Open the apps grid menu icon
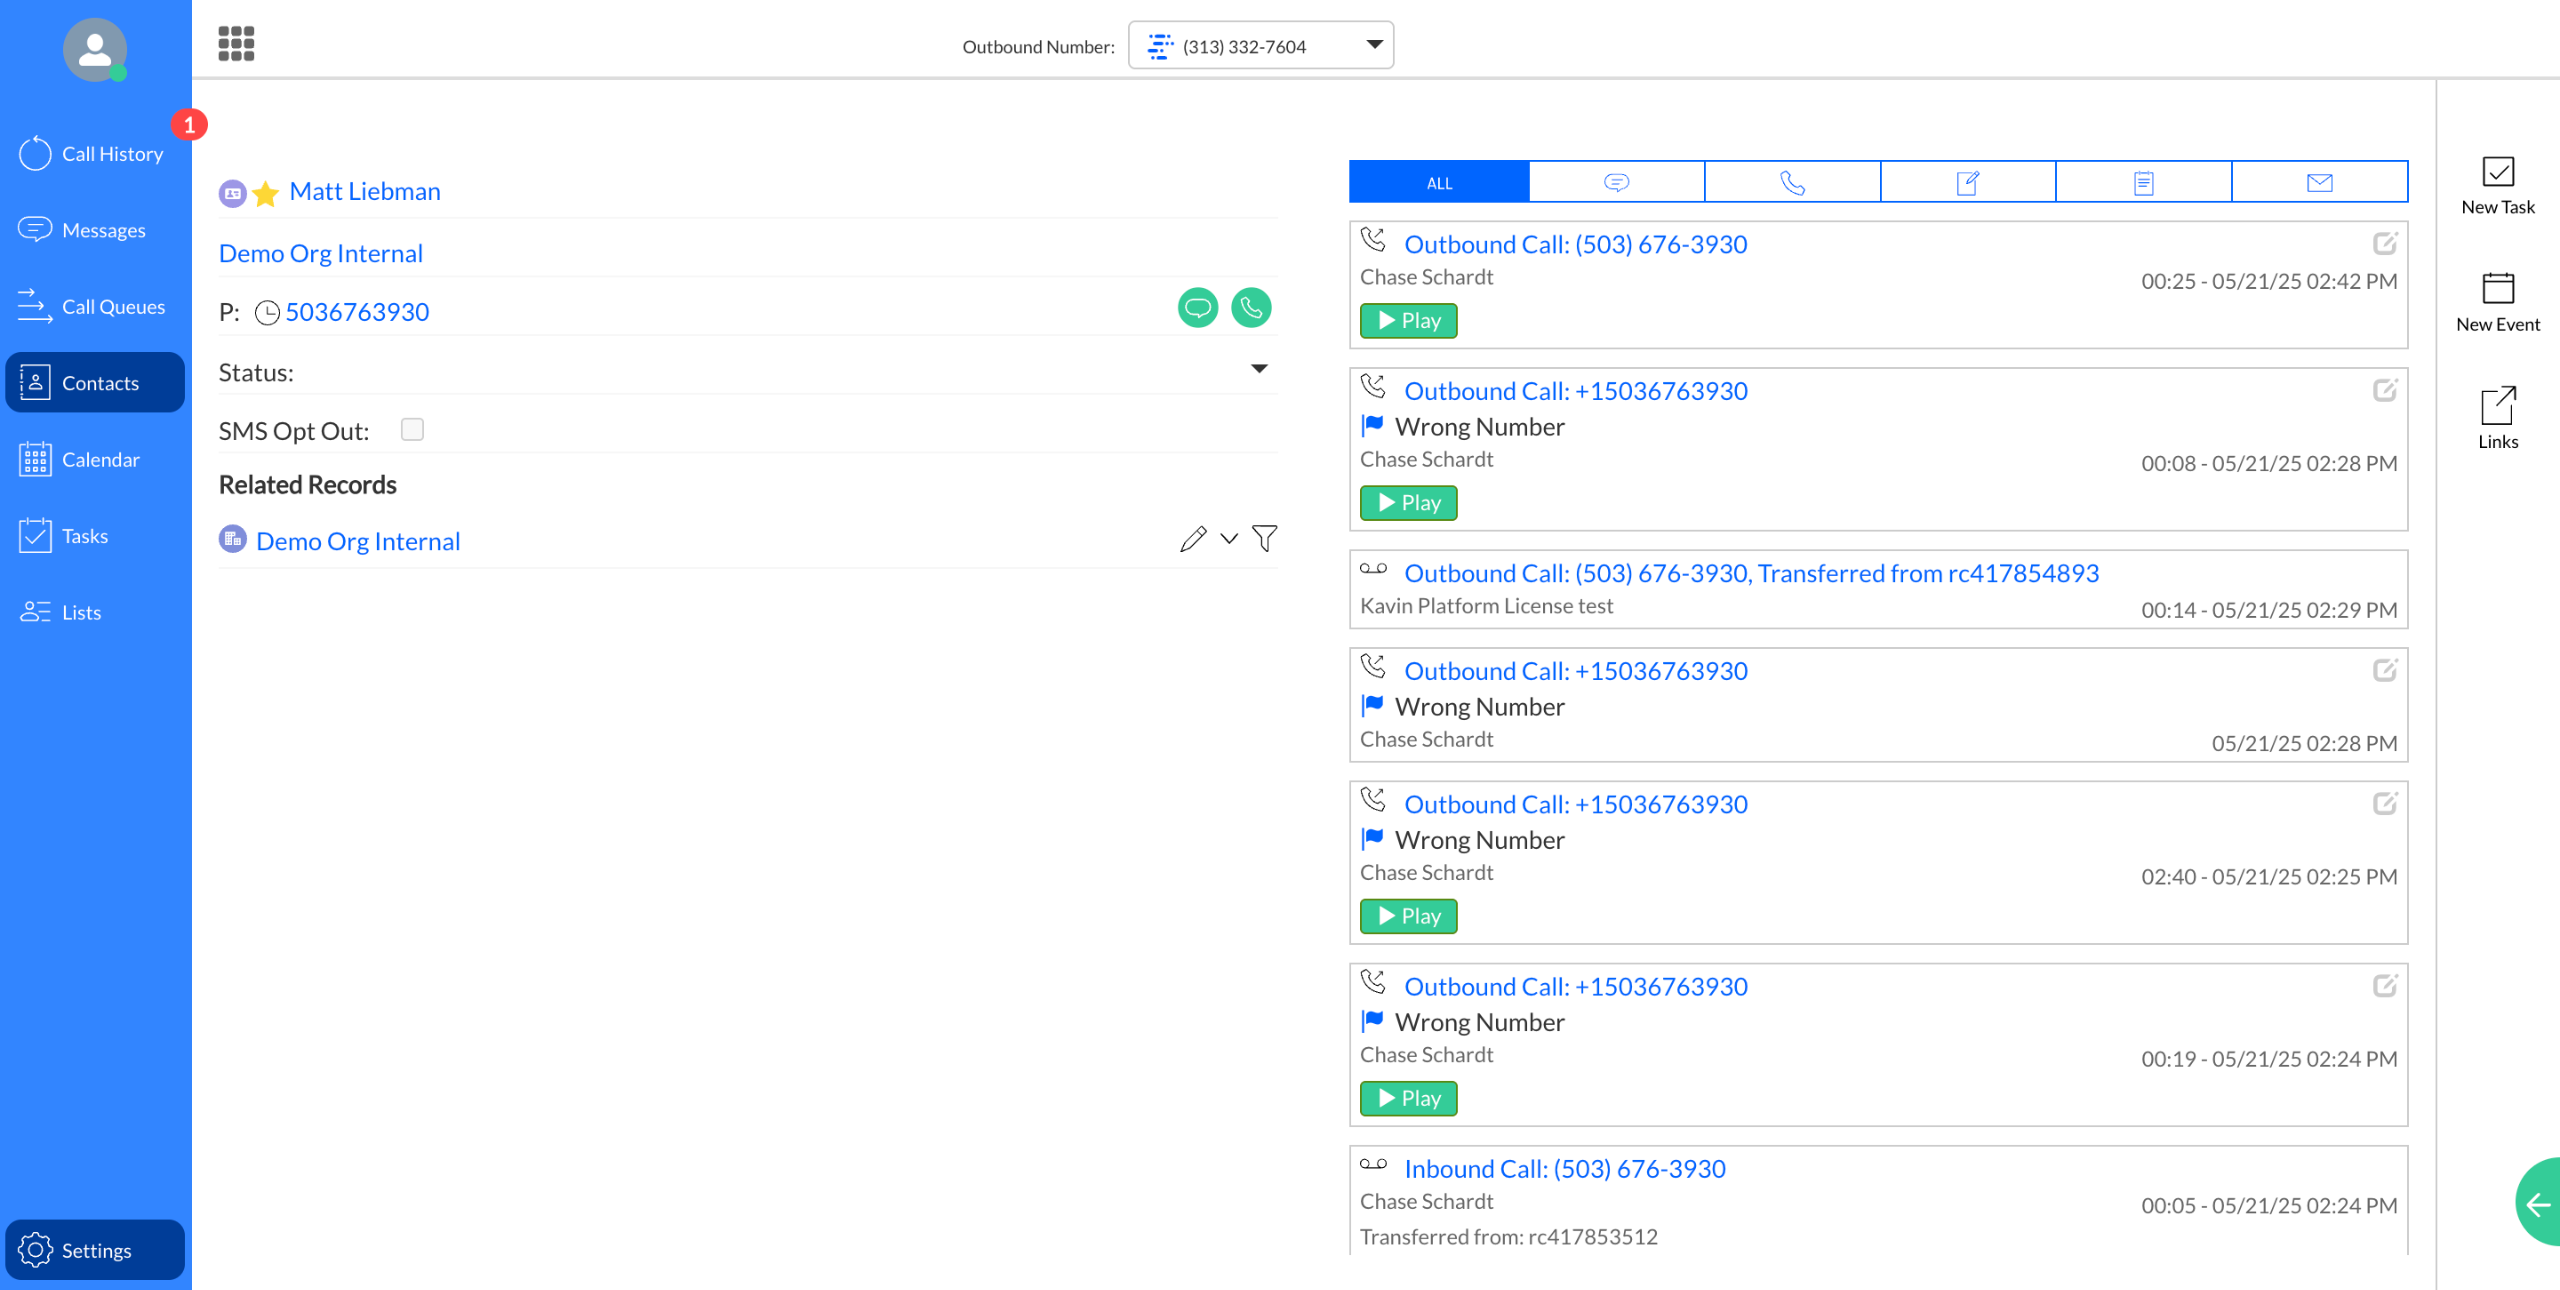Screen dimensions: 2560x1290 (x=236, y=44)
